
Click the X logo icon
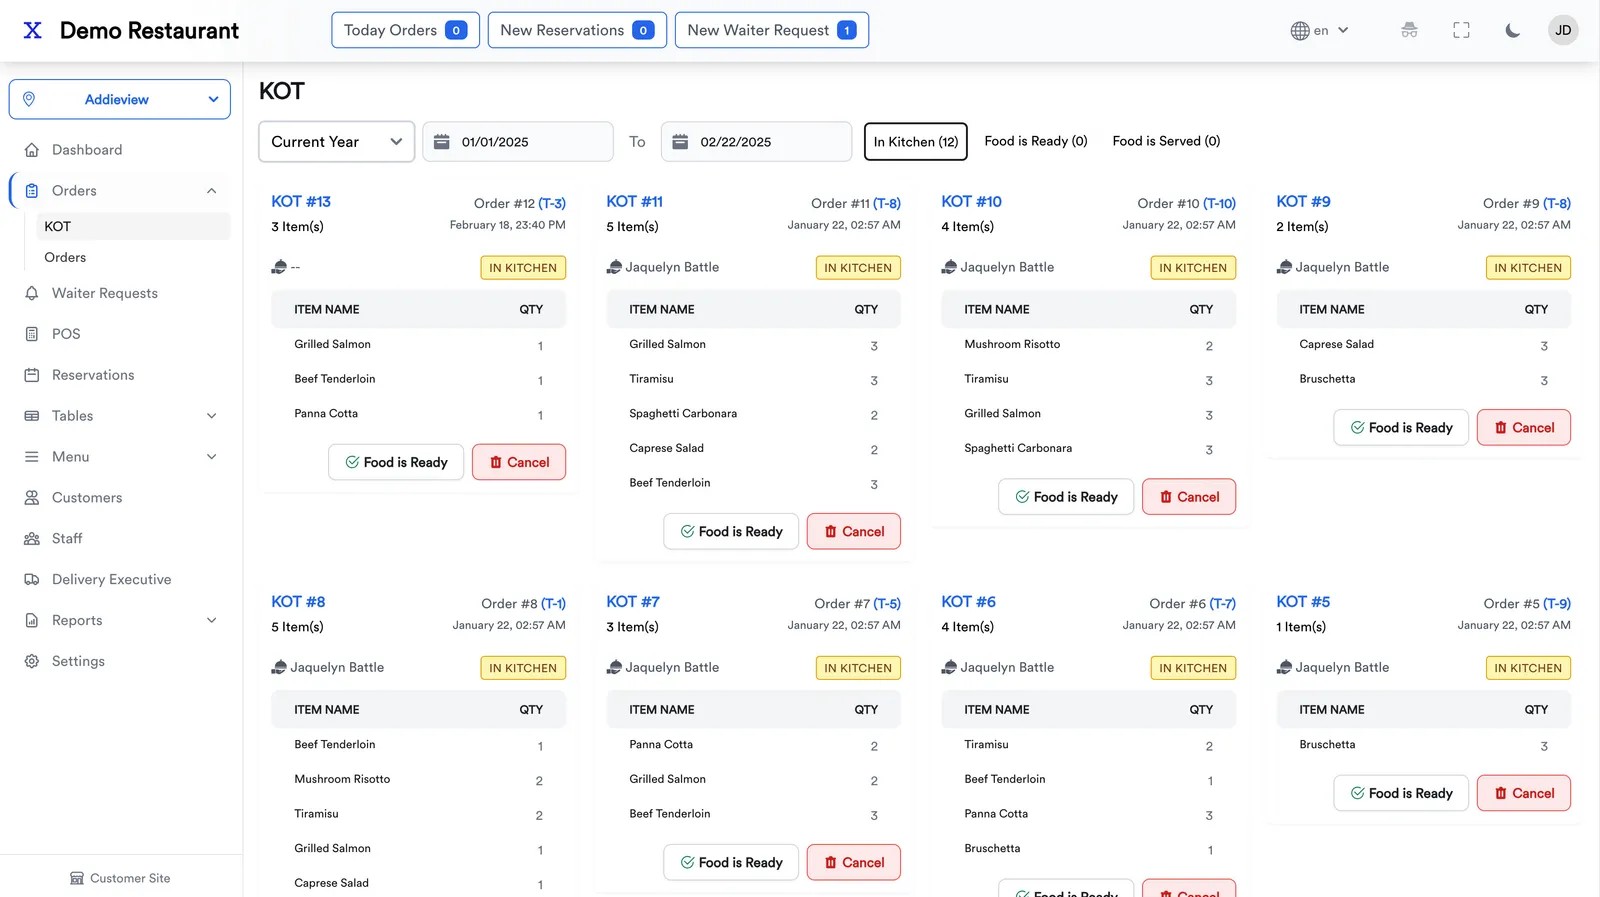click(x=33, y=30)
